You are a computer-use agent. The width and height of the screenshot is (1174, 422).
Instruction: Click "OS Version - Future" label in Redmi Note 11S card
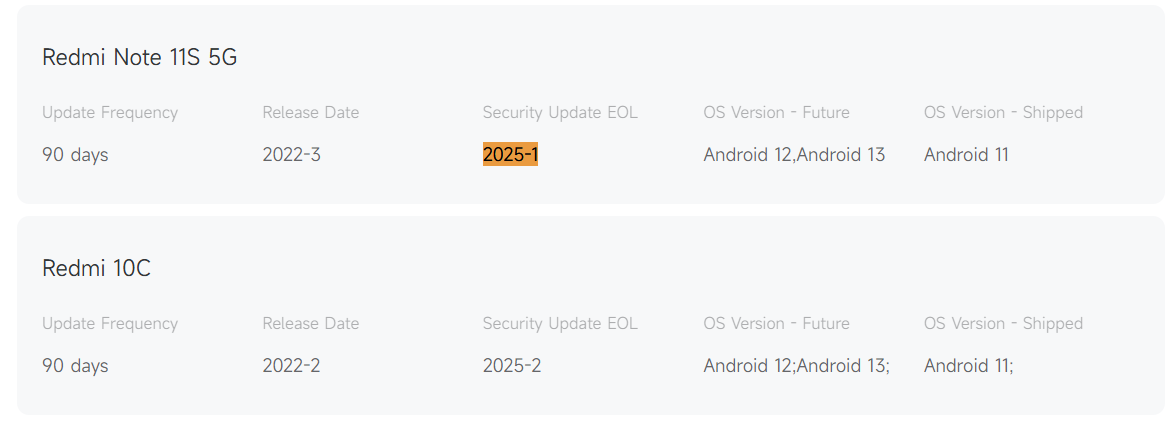tap(776, 113)
